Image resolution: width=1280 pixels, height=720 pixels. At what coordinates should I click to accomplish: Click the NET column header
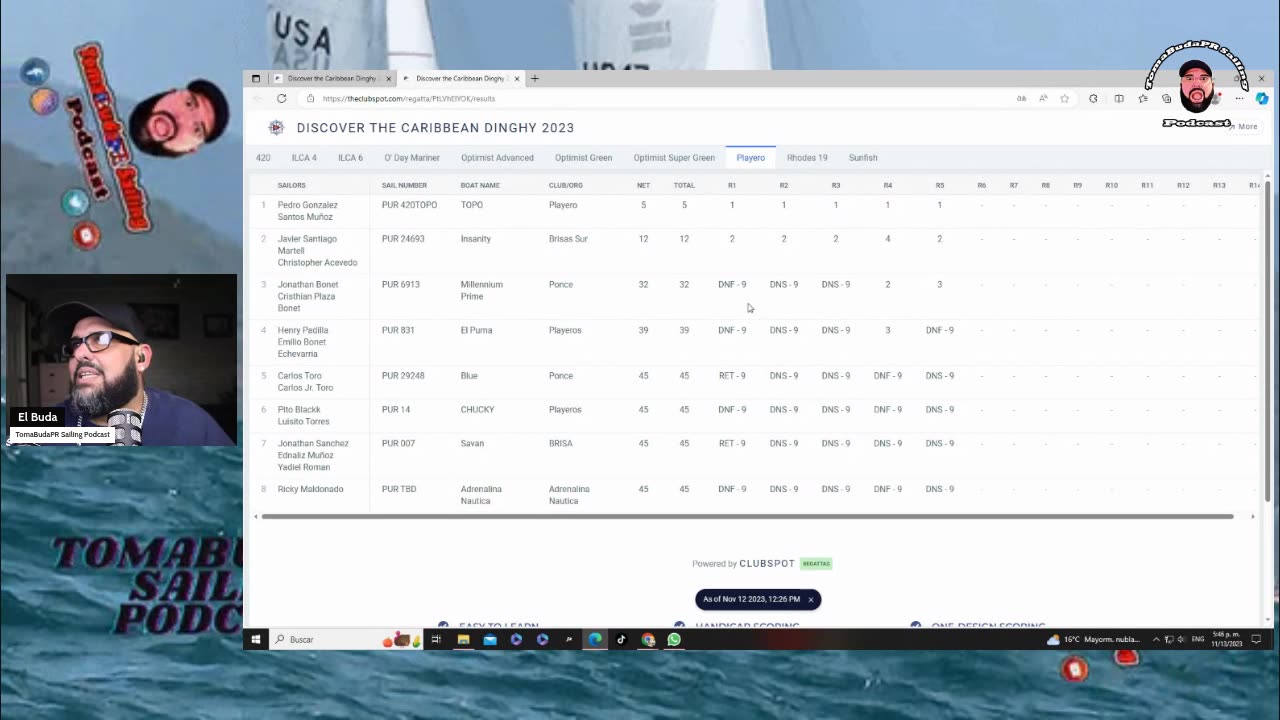643,185
